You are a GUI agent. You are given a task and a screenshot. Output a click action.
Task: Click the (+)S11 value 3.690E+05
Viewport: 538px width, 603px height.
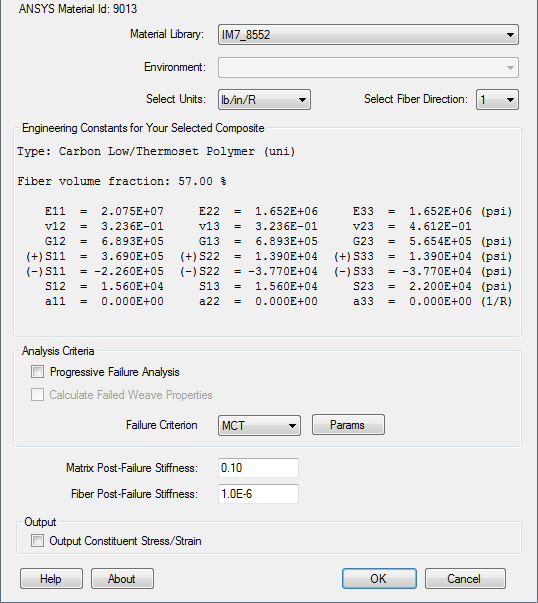[132, 257]
